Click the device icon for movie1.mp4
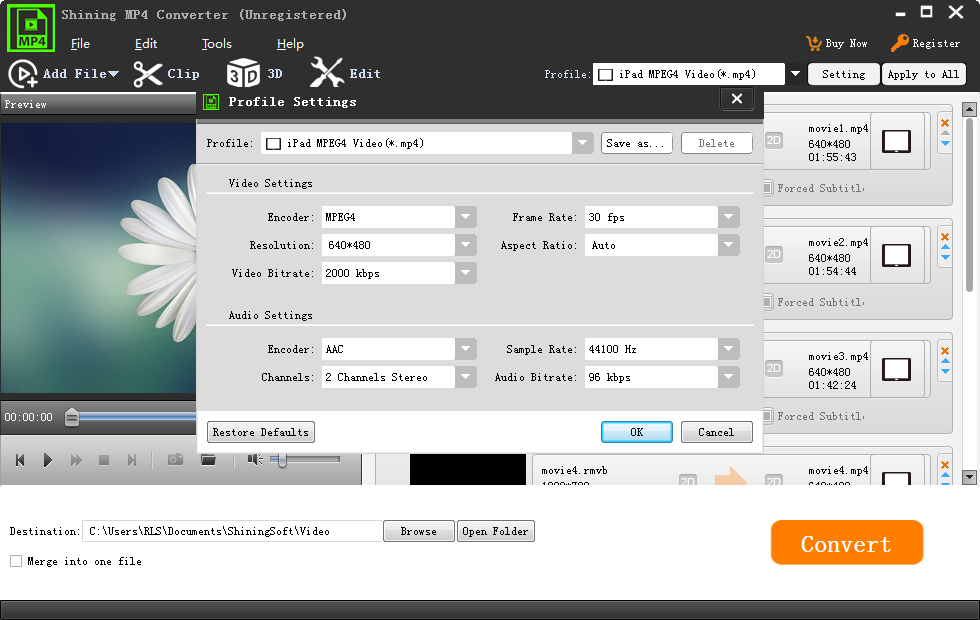Viewport: 980px width, 620px height. pos(896,141)
